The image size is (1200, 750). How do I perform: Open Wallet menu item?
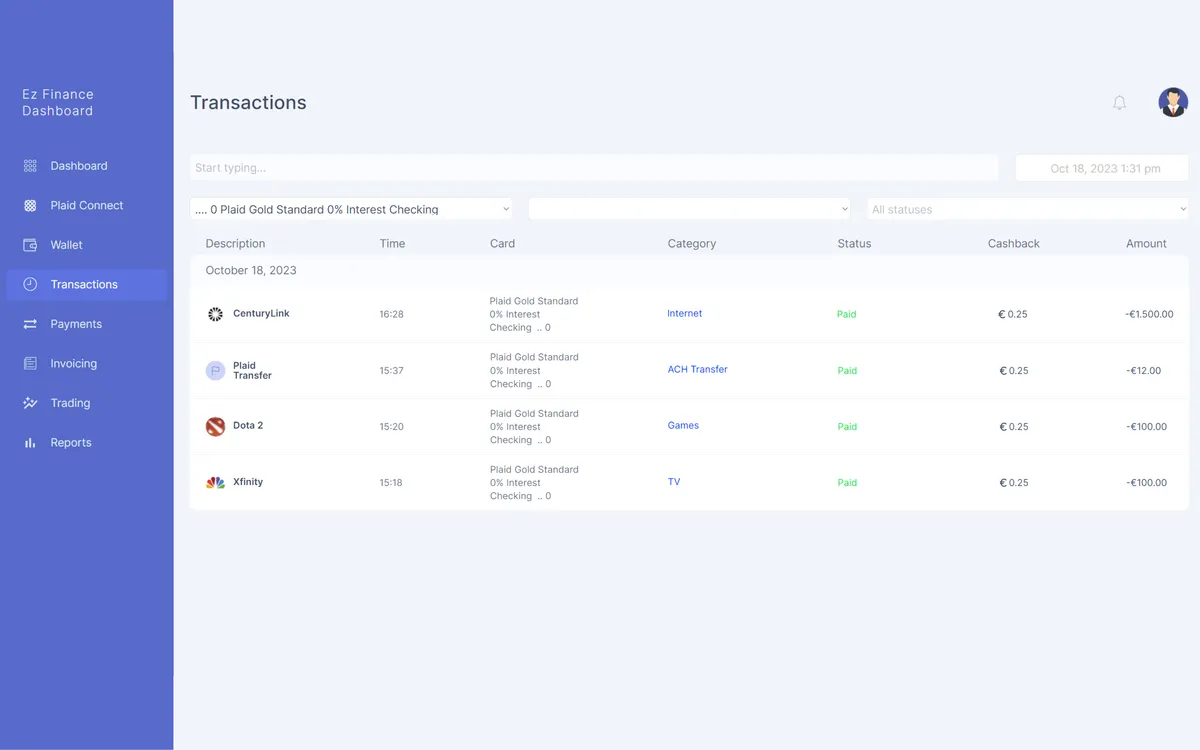click(87, 245)
